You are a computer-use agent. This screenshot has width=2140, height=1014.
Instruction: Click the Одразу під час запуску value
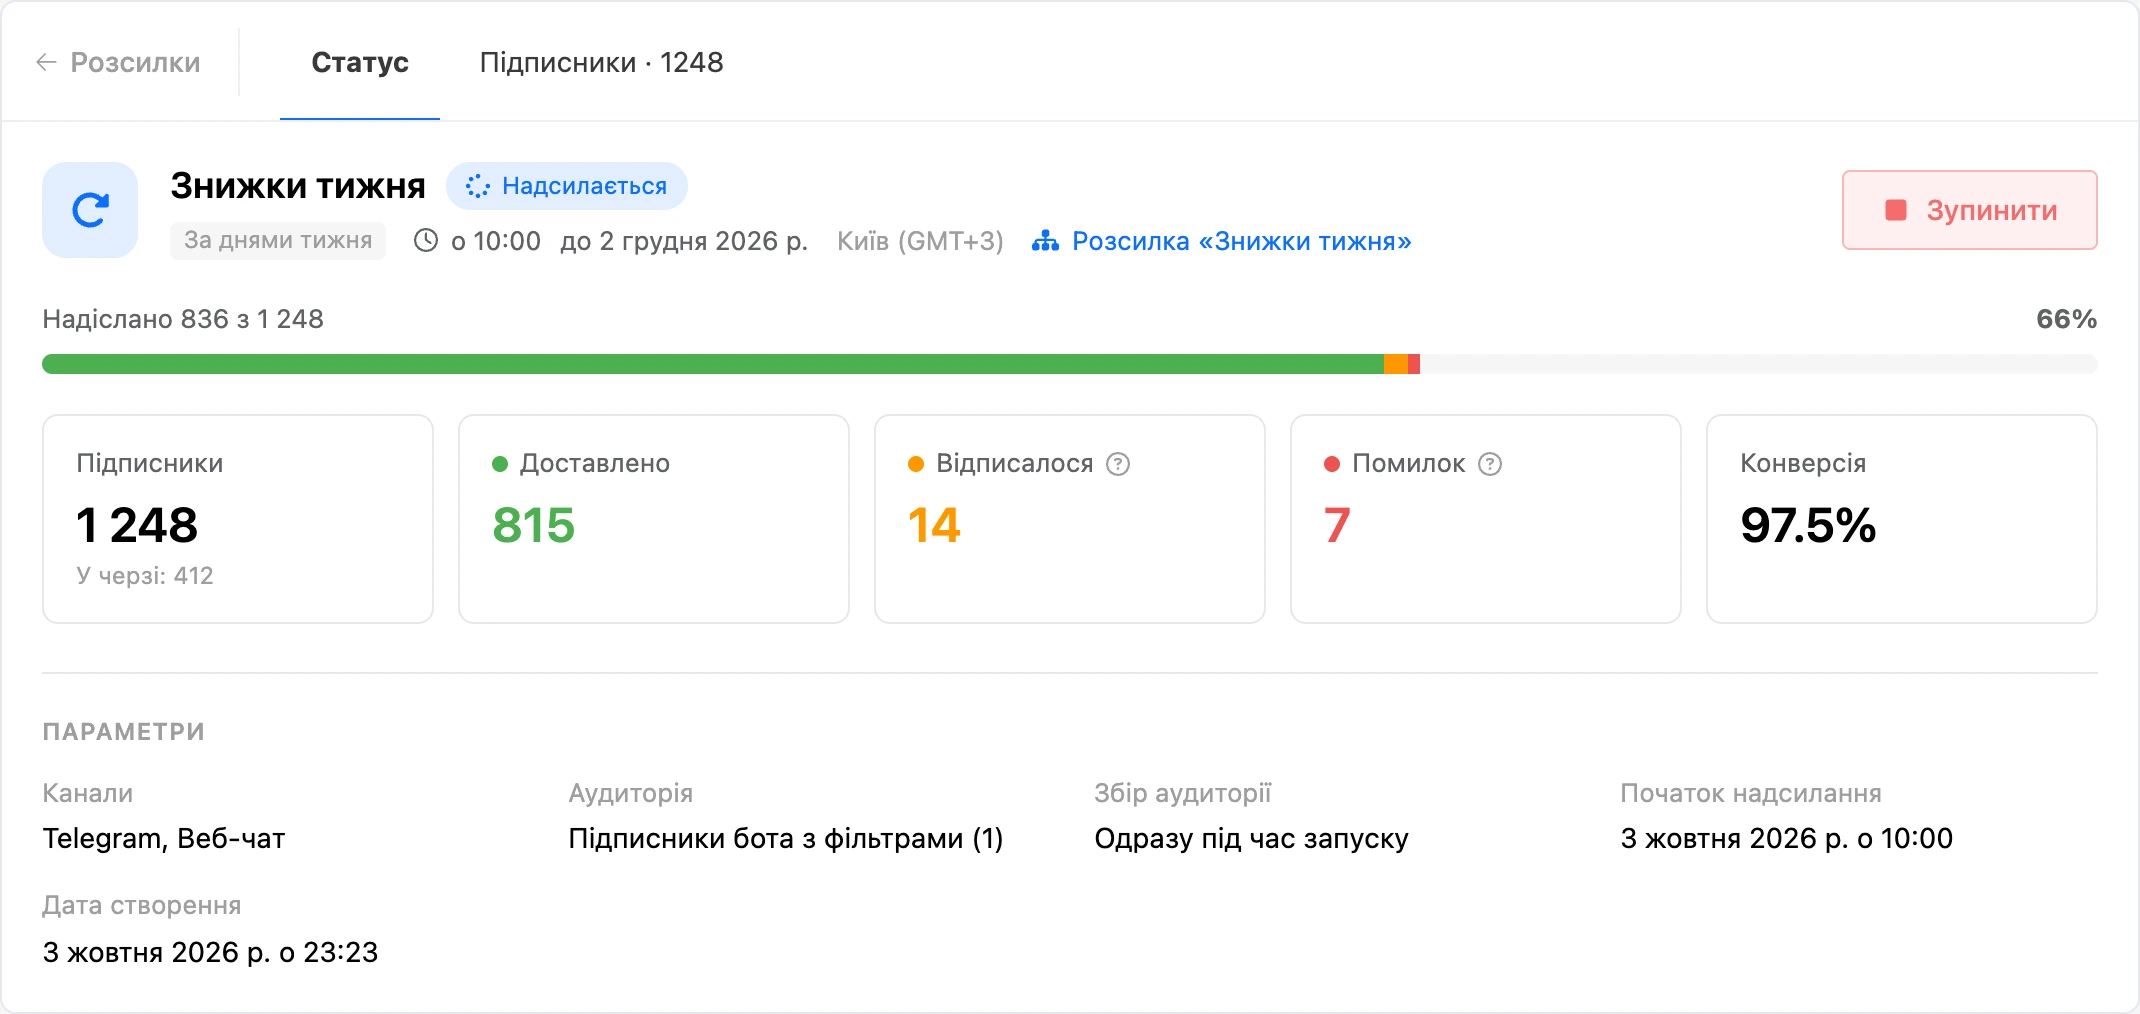(1251, 838)
